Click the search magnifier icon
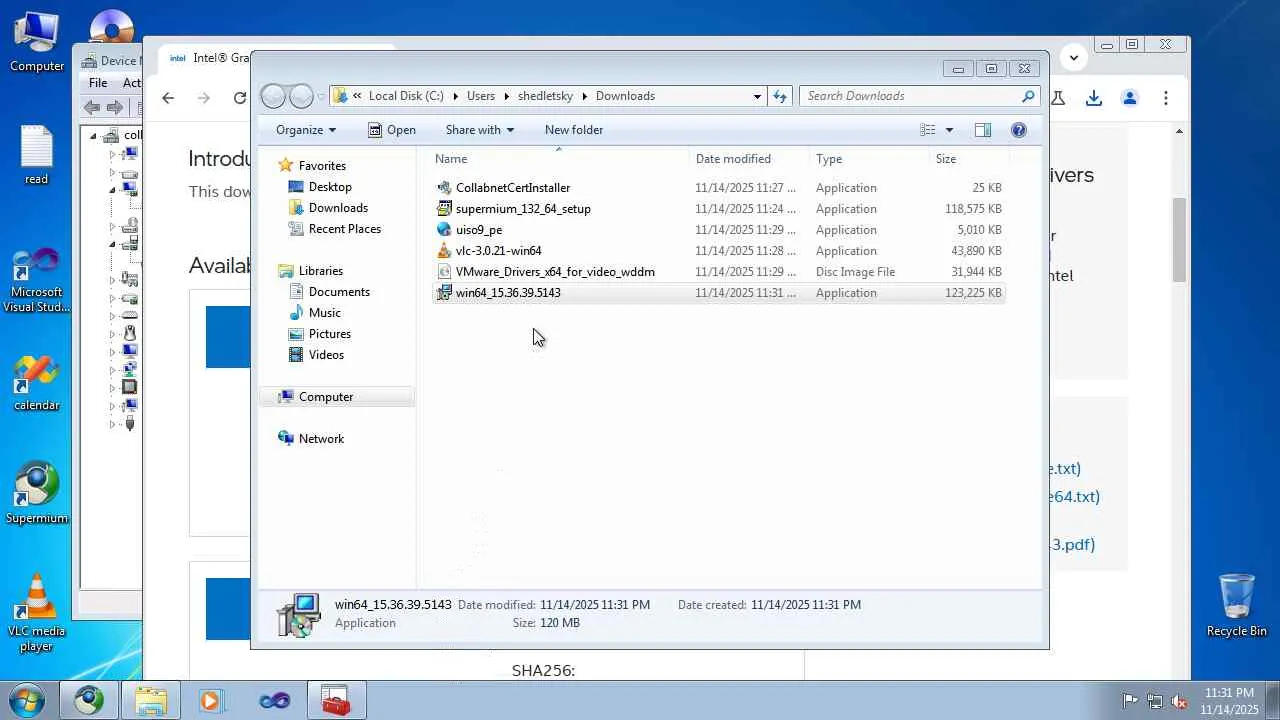The height and width of the screenshot is (720, 1280). point(1027,96)
